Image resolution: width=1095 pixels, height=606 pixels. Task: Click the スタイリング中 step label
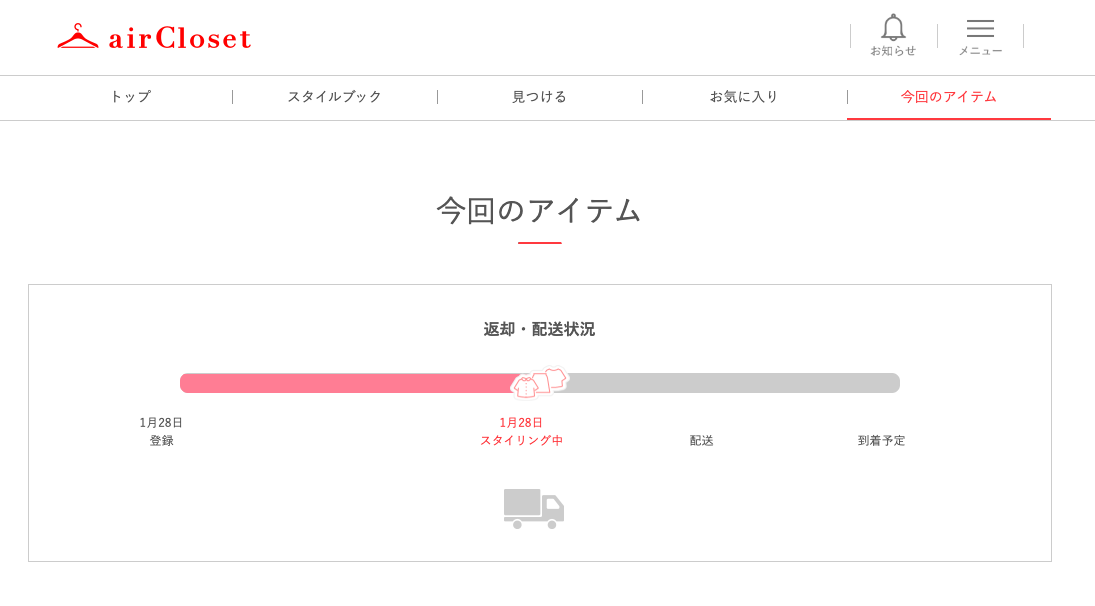pos(521,440)
